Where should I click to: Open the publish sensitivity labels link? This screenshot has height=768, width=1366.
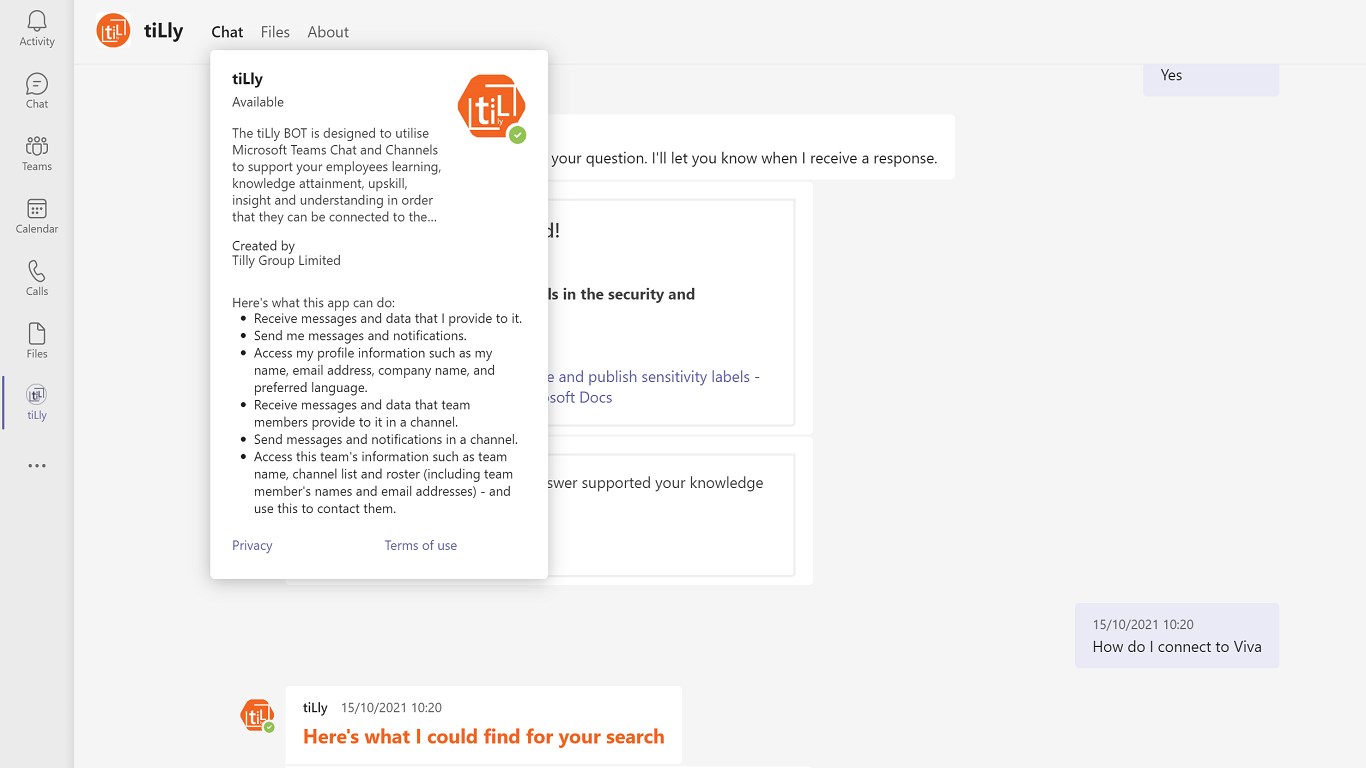[654, 387]
